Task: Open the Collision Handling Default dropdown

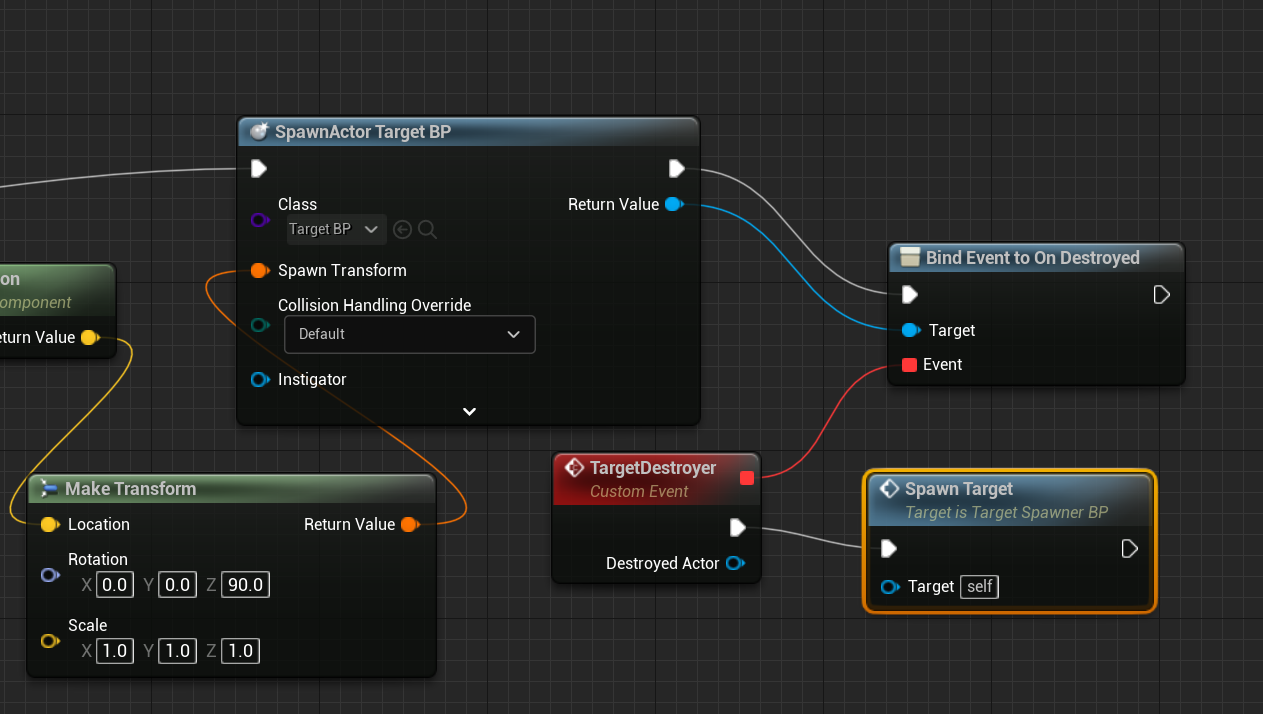Action: [x=410, y=334]
